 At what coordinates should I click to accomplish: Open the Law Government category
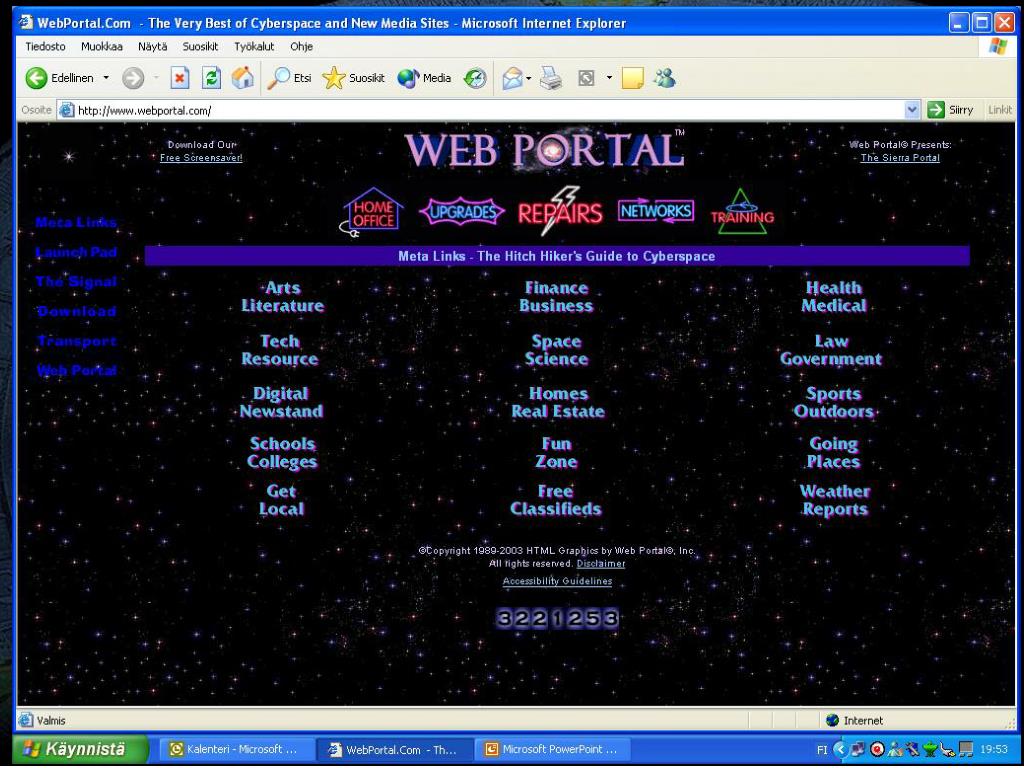point(831,350)
